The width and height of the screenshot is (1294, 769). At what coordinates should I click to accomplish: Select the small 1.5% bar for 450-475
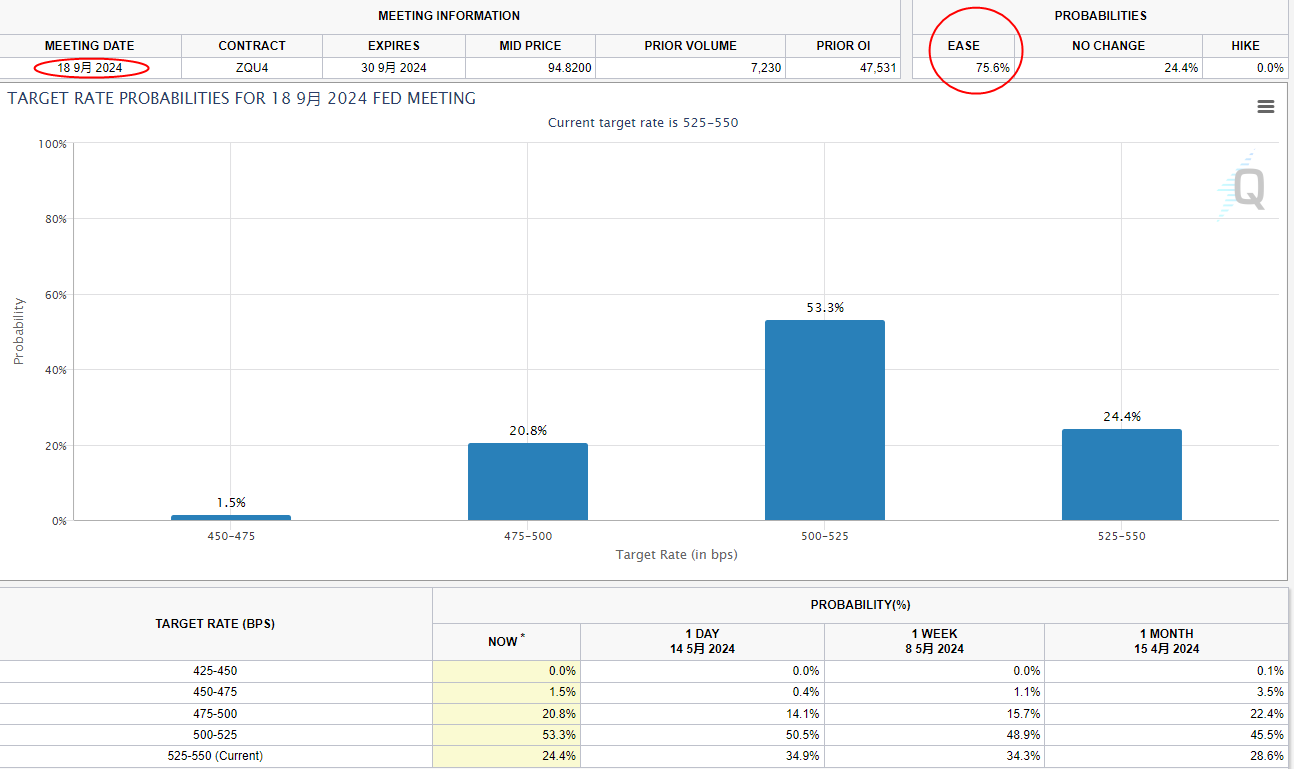click(230, 517)
